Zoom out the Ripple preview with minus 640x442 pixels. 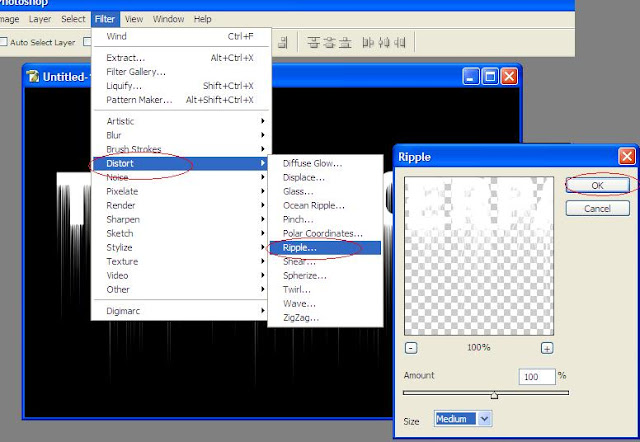411,348
